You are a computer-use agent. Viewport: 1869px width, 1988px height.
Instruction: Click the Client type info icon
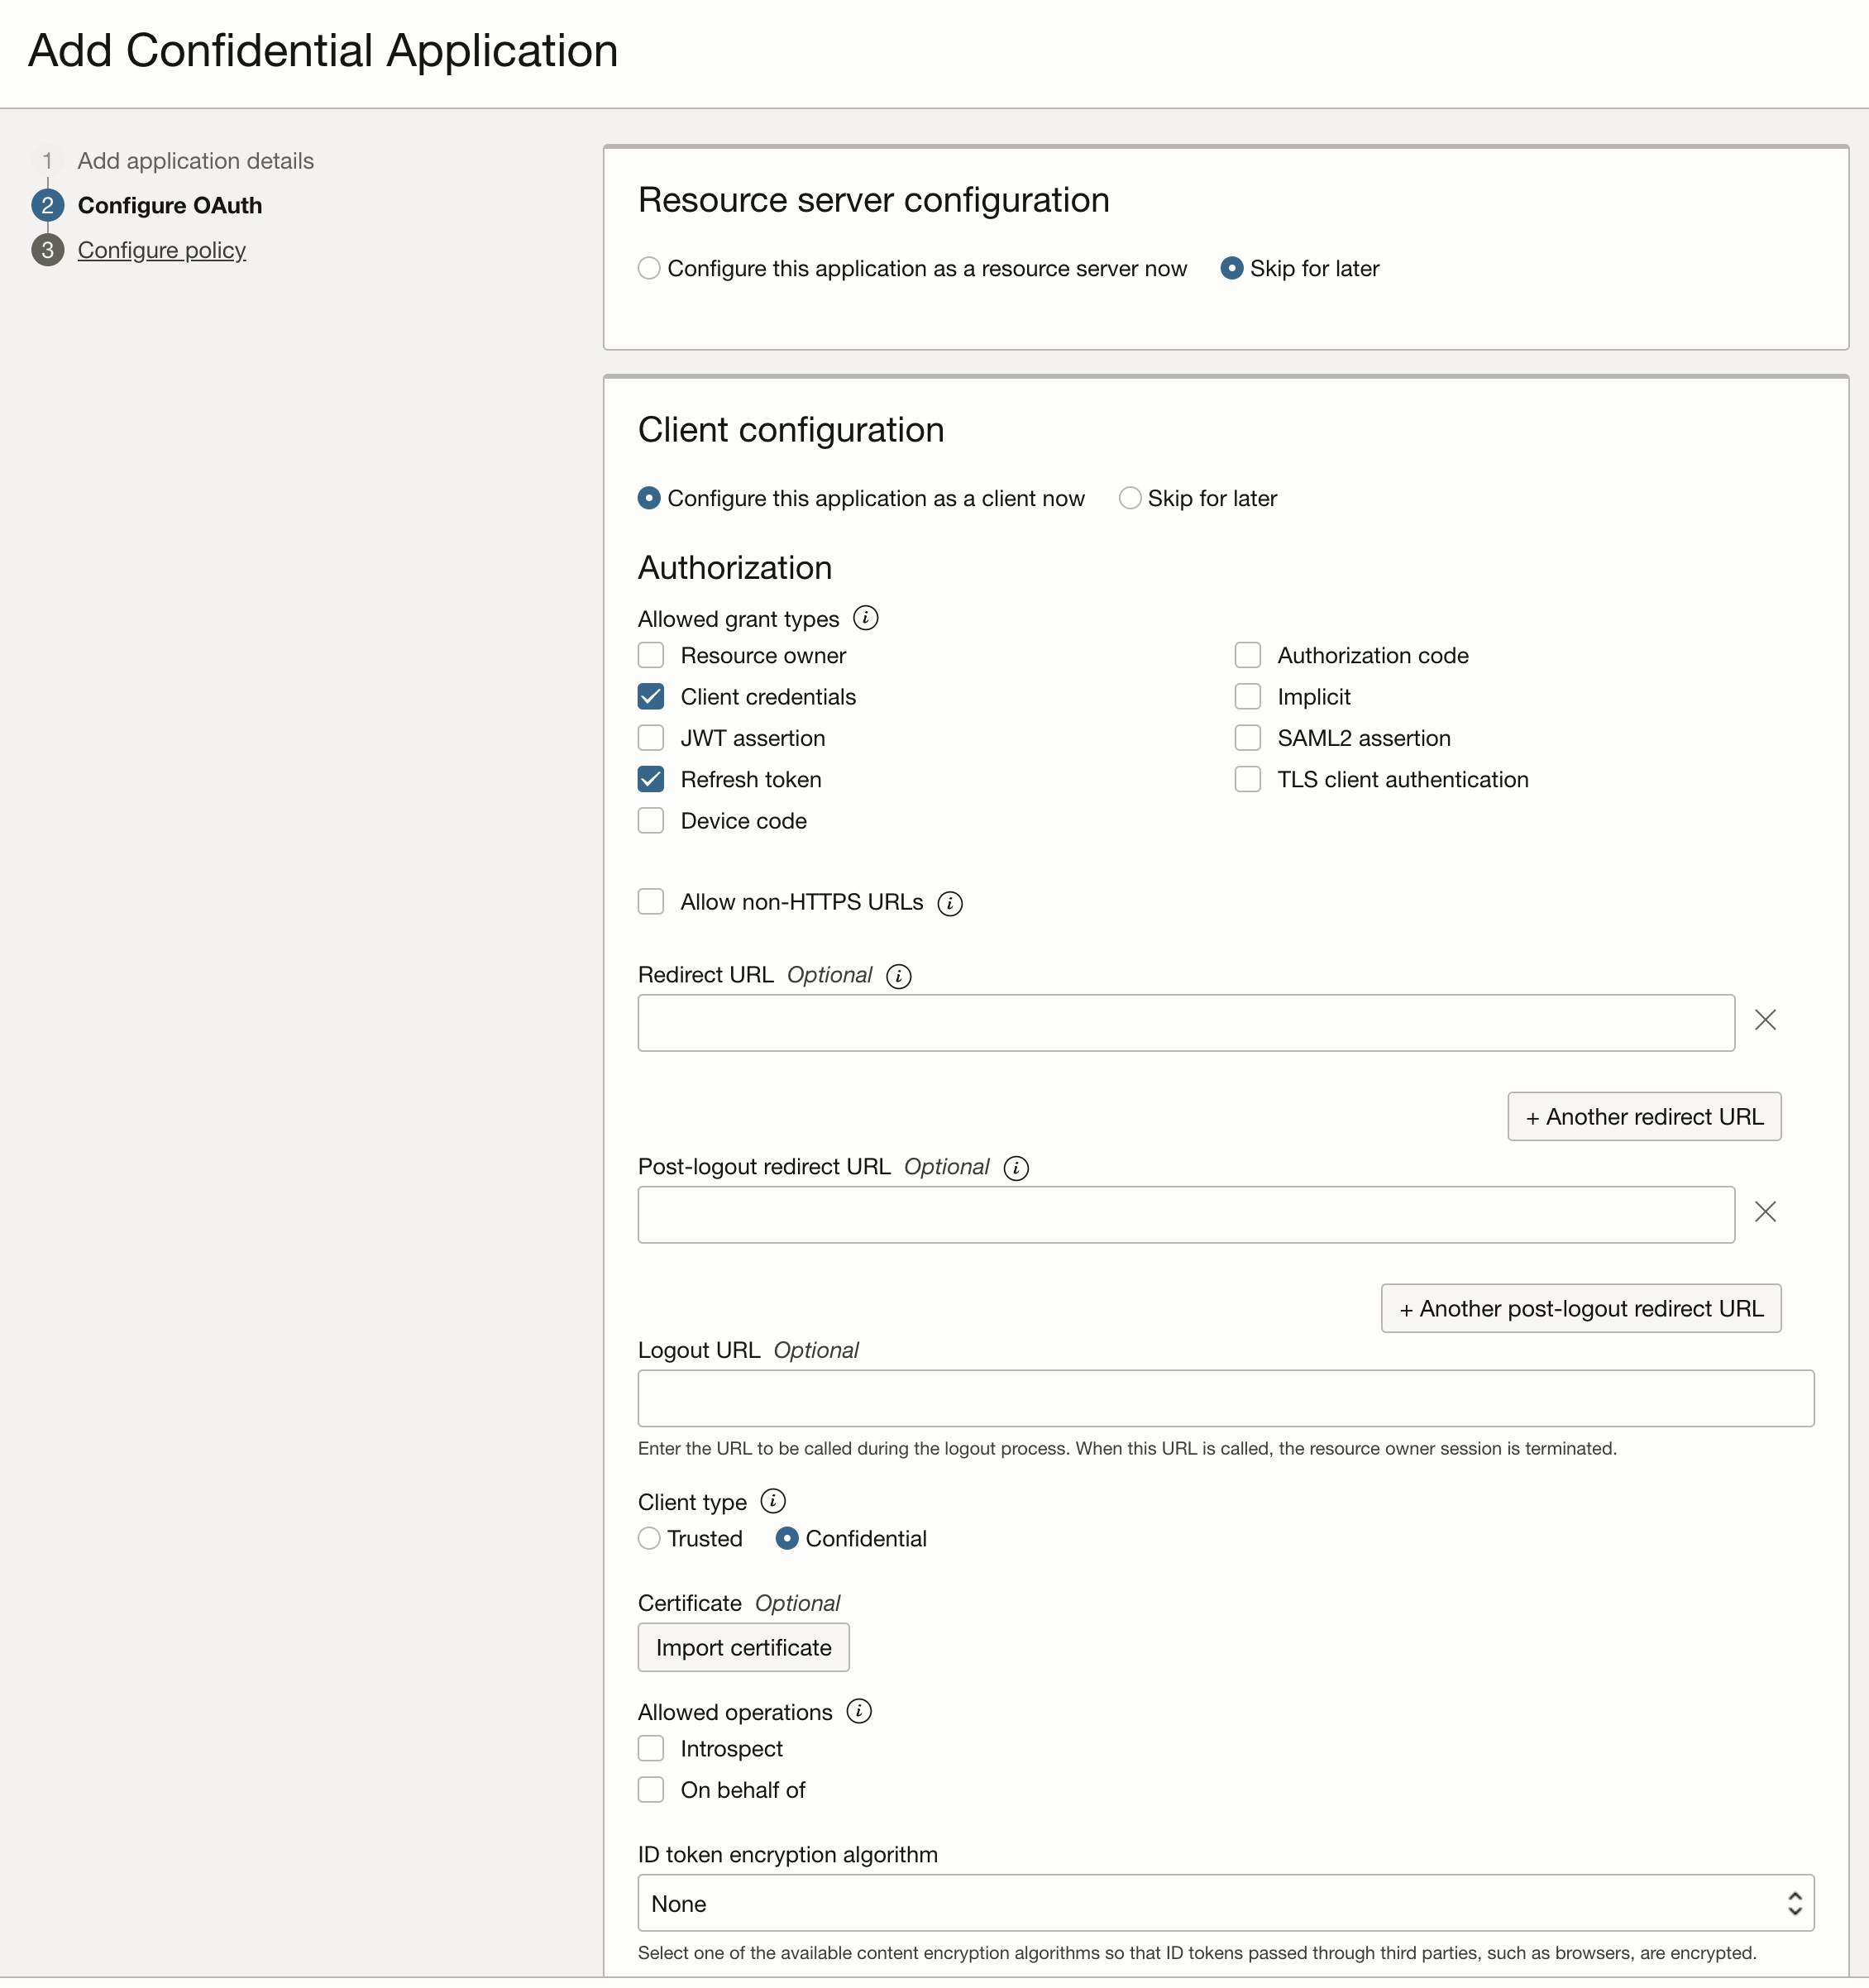click(x=772, y=1501)
